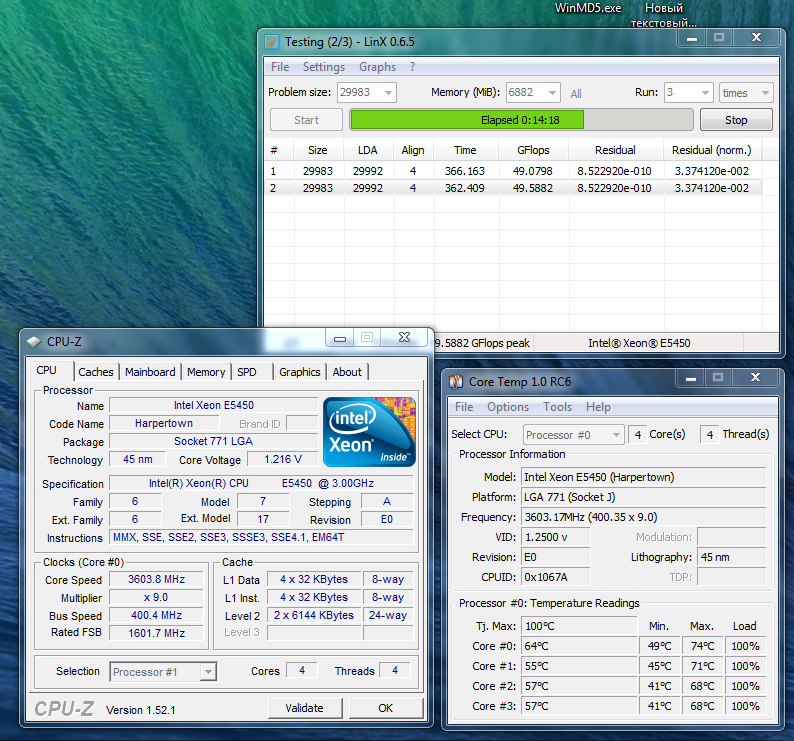Image resolution: width=794 pixels, height=741 pixels.
Task: Maximize the LinX window
Action: pos(718,38)
